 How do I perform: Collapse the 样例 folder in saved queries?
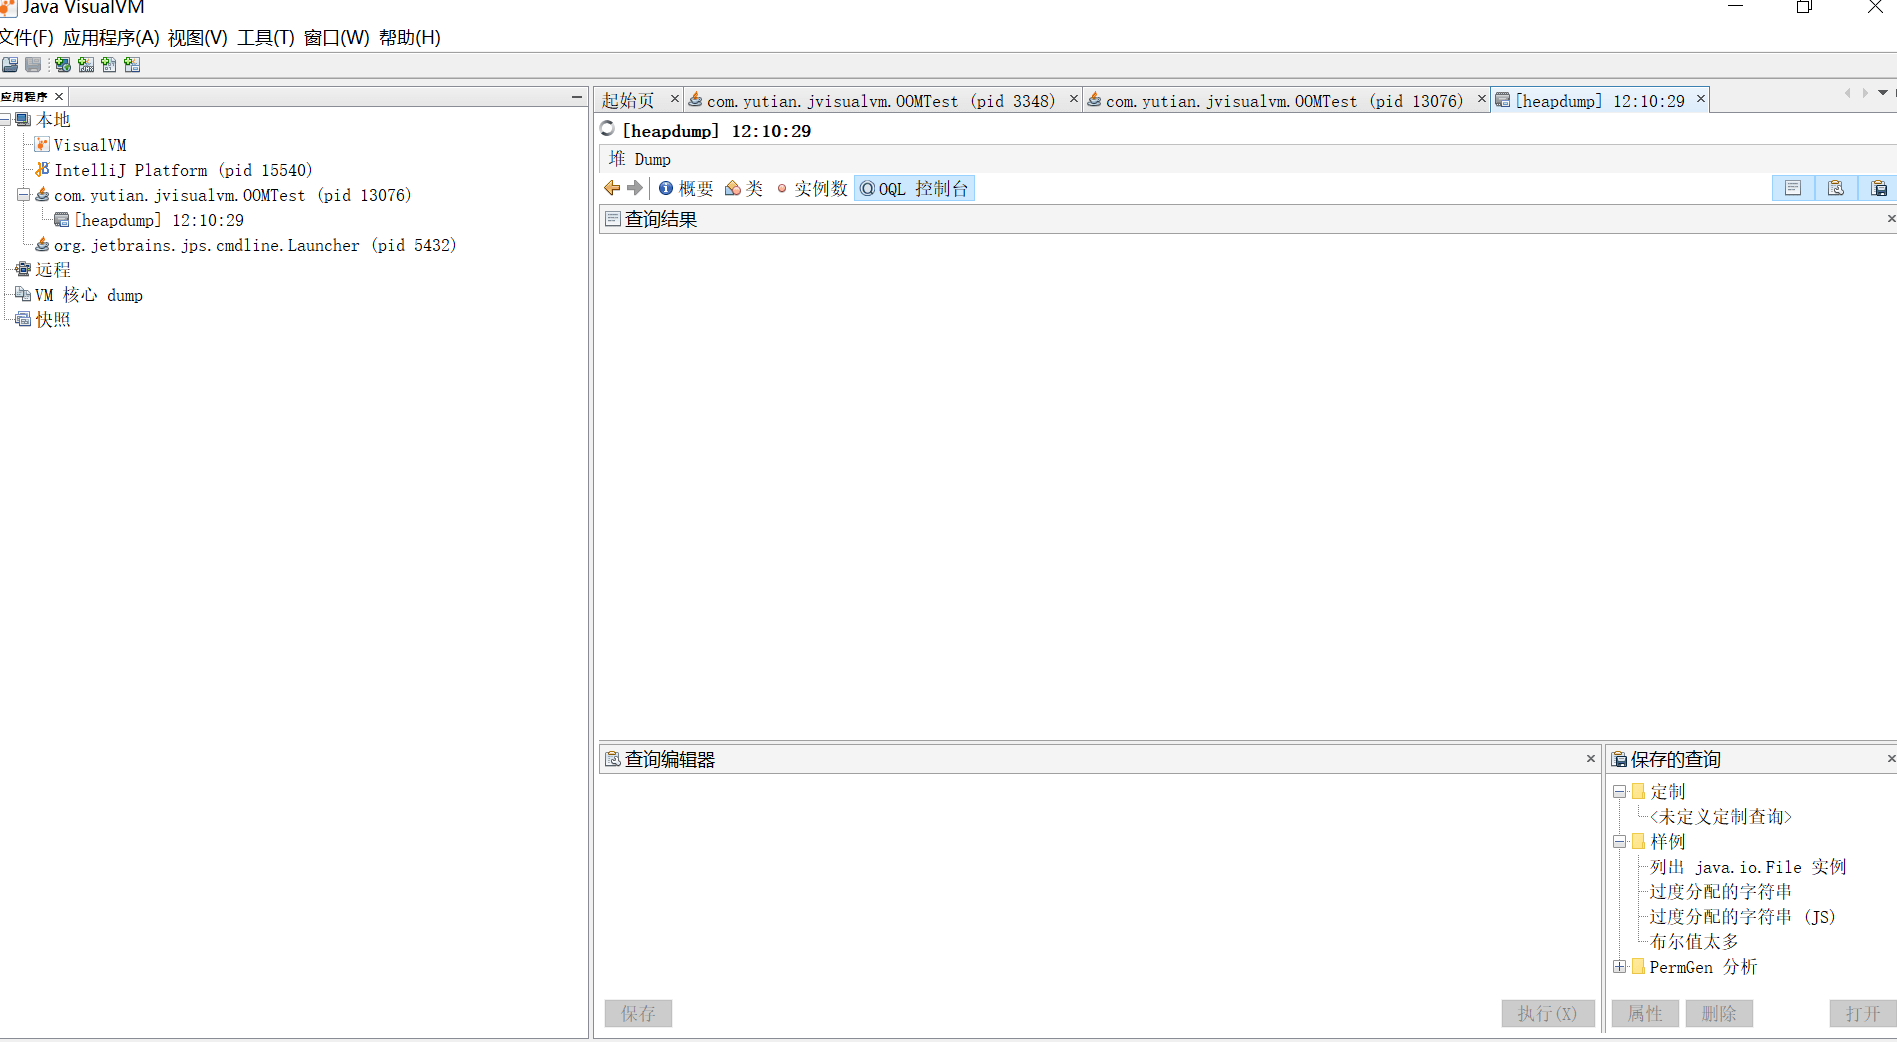(1619, 842)
